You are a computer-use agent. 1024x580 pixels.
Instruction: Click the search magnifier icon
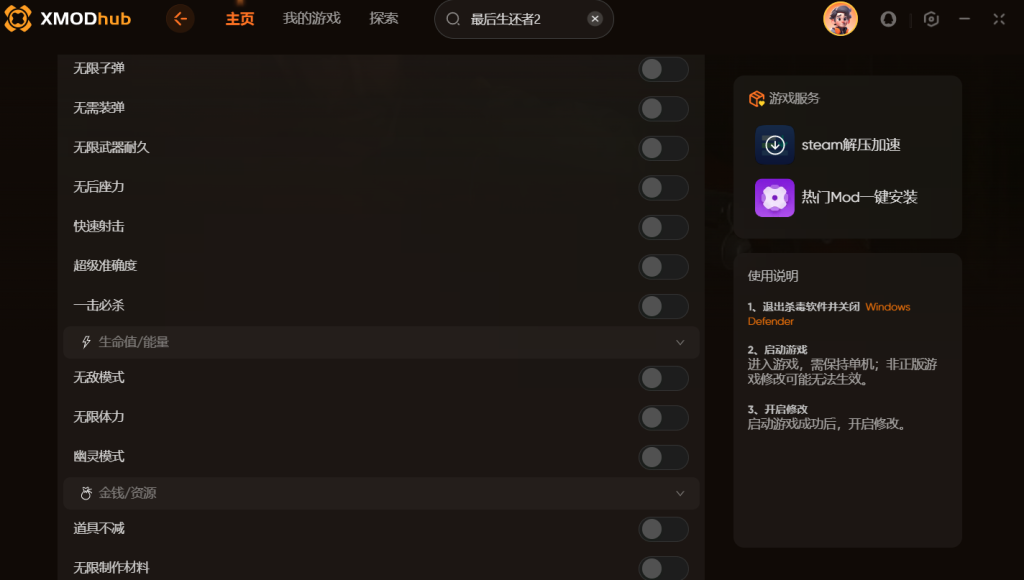pos(453,19)
